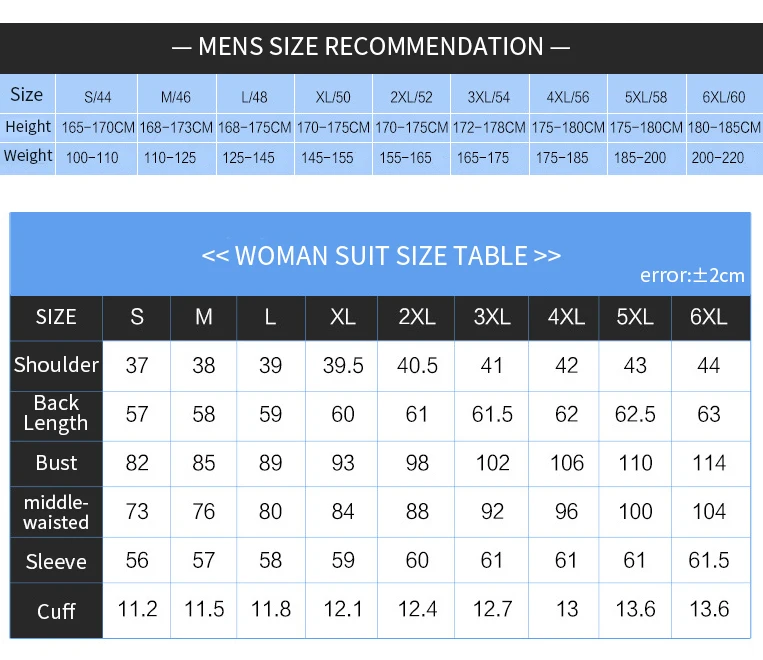Select the Weight row label
The width and height of the screenshot is (763, 660).
click(28, 156)
